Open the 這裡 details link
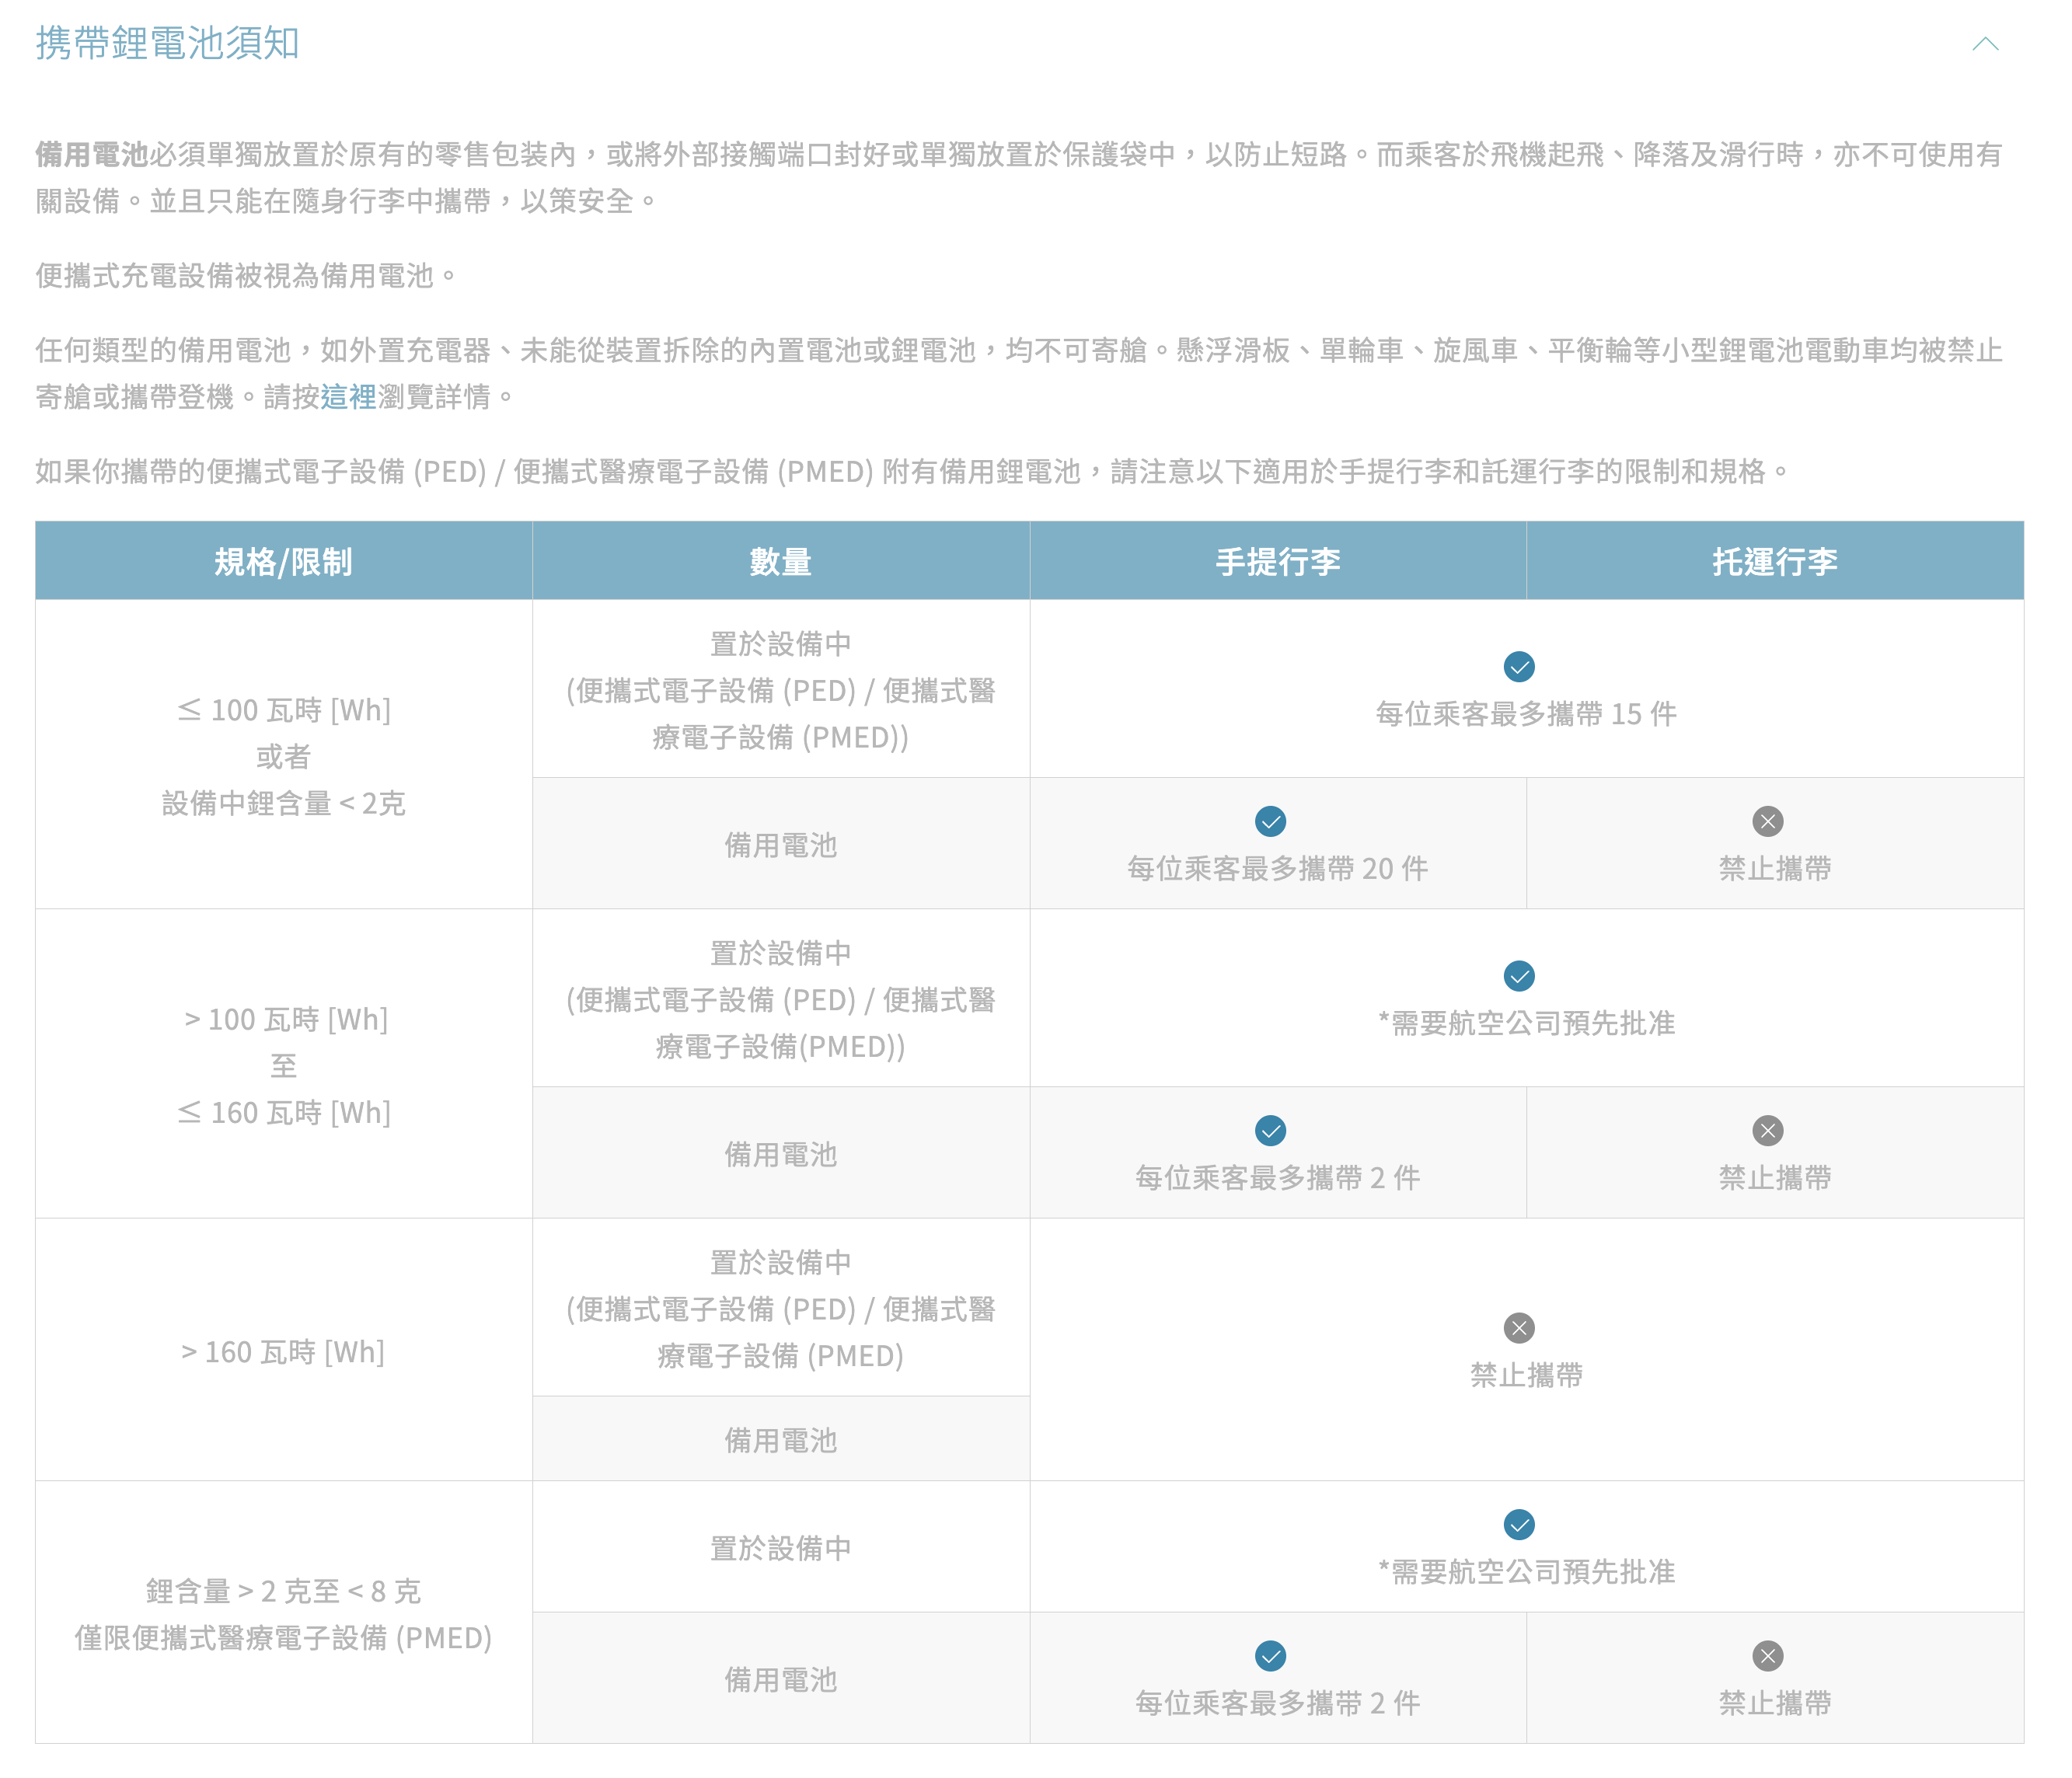This screenshot has height=1778, width=2072. (x=348, y=397)
